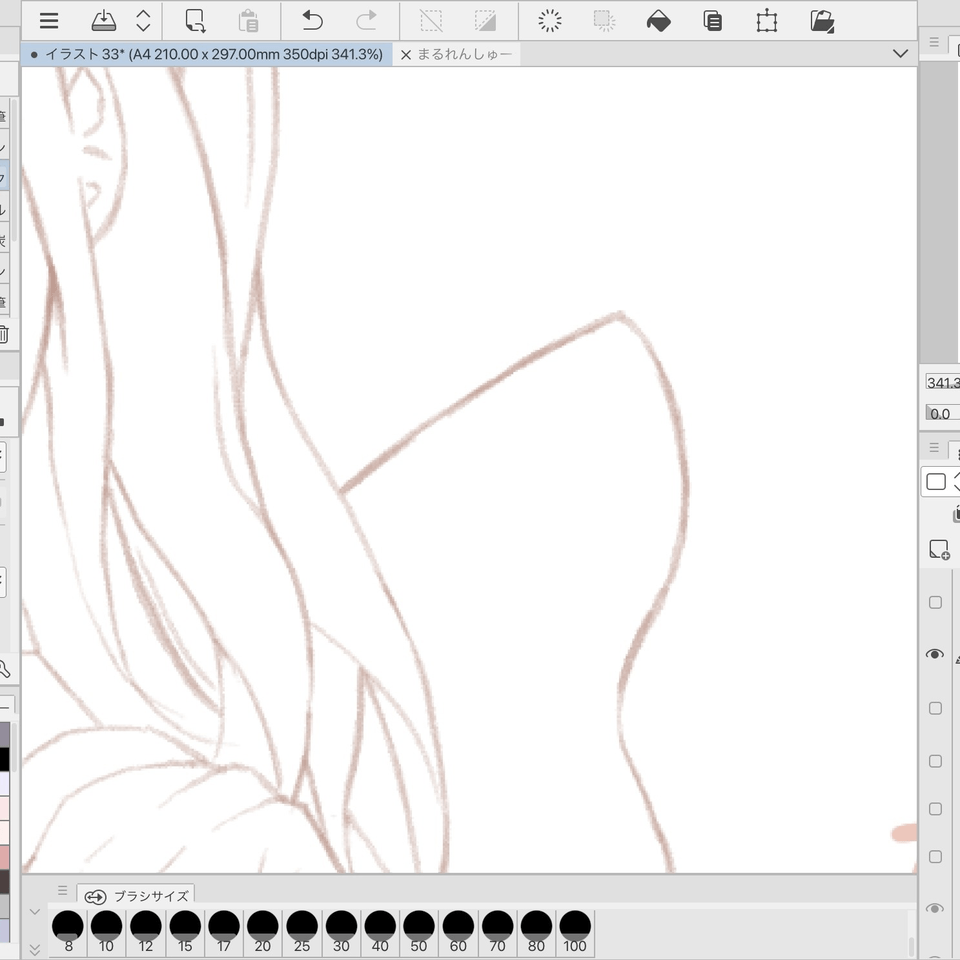This screenshot has height=960, width=960.
Task: Close the まるれんしゅー tab
Action: coord(405,54)
